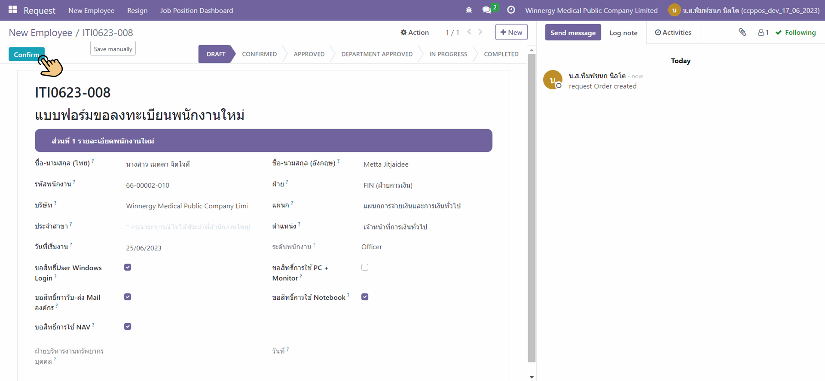Create a record with New button
825x381 pixels.
[x=511, y=32]
